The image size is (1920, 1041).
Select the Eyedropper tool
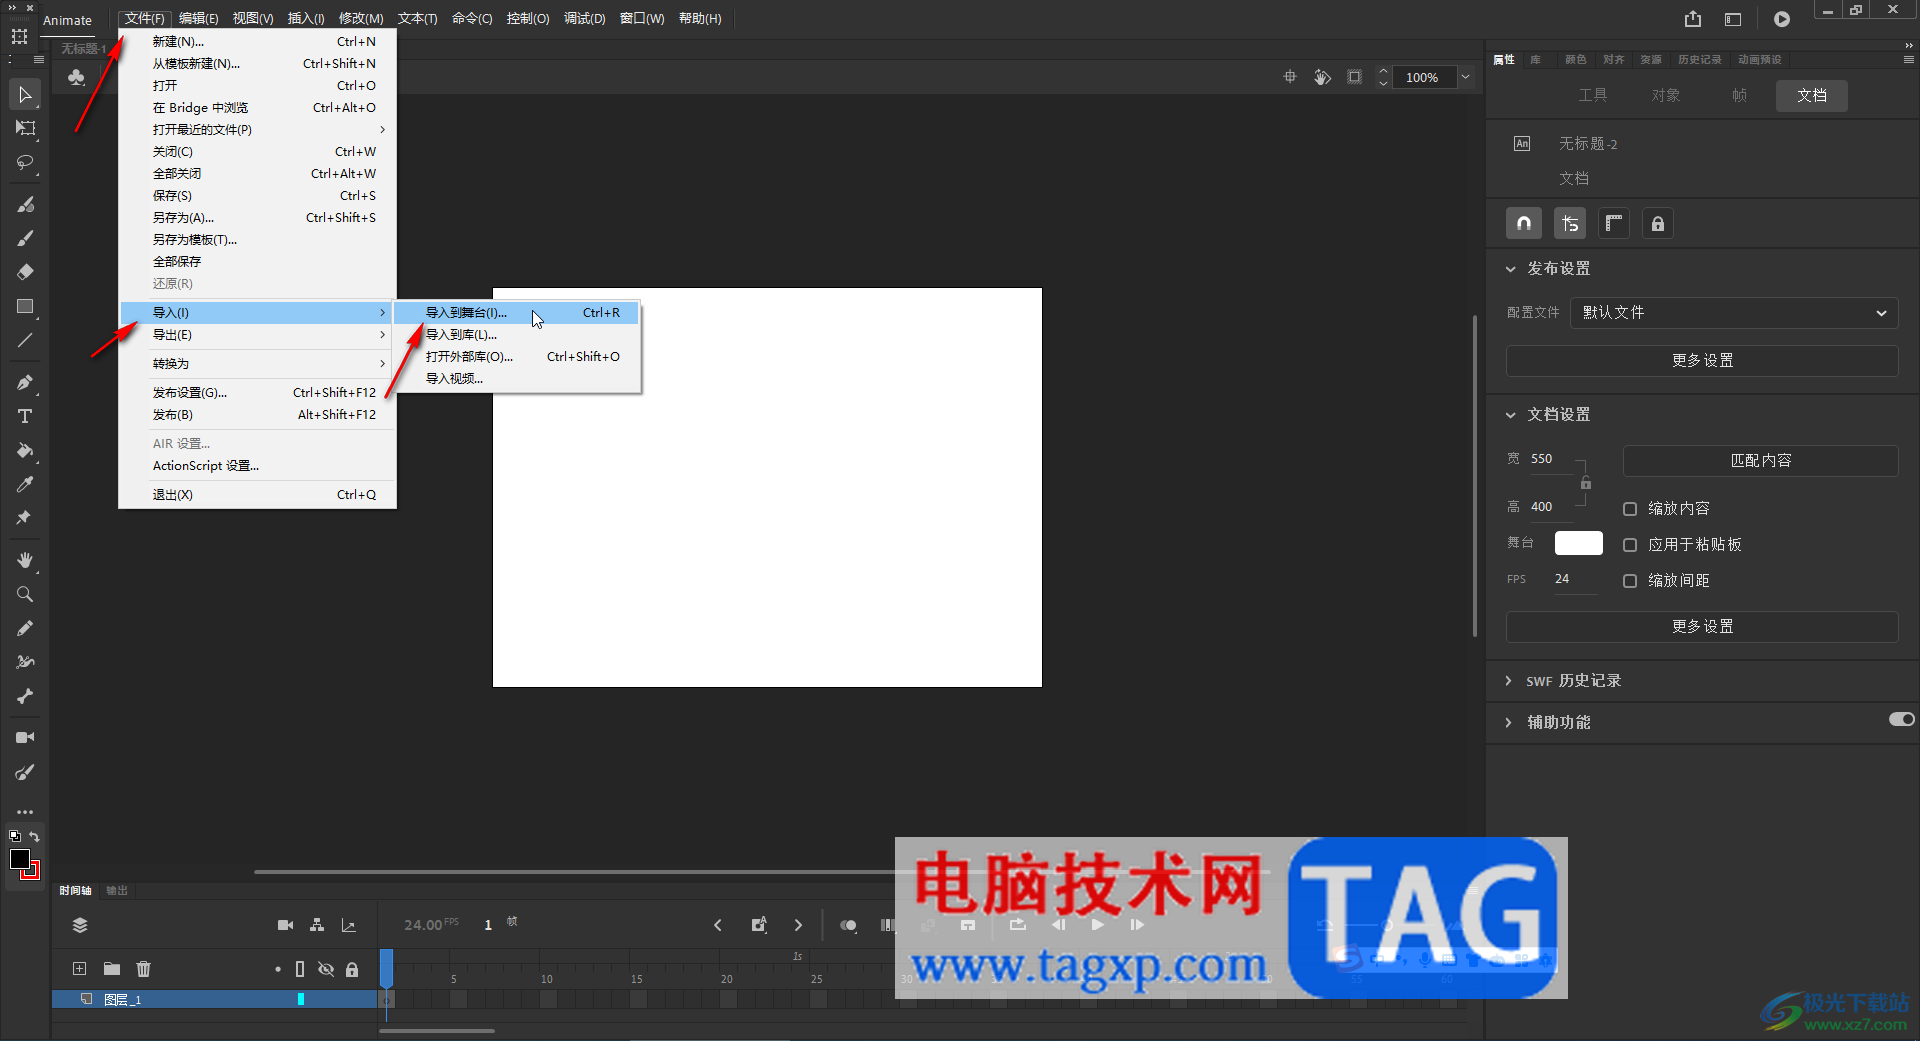point(25,484)
